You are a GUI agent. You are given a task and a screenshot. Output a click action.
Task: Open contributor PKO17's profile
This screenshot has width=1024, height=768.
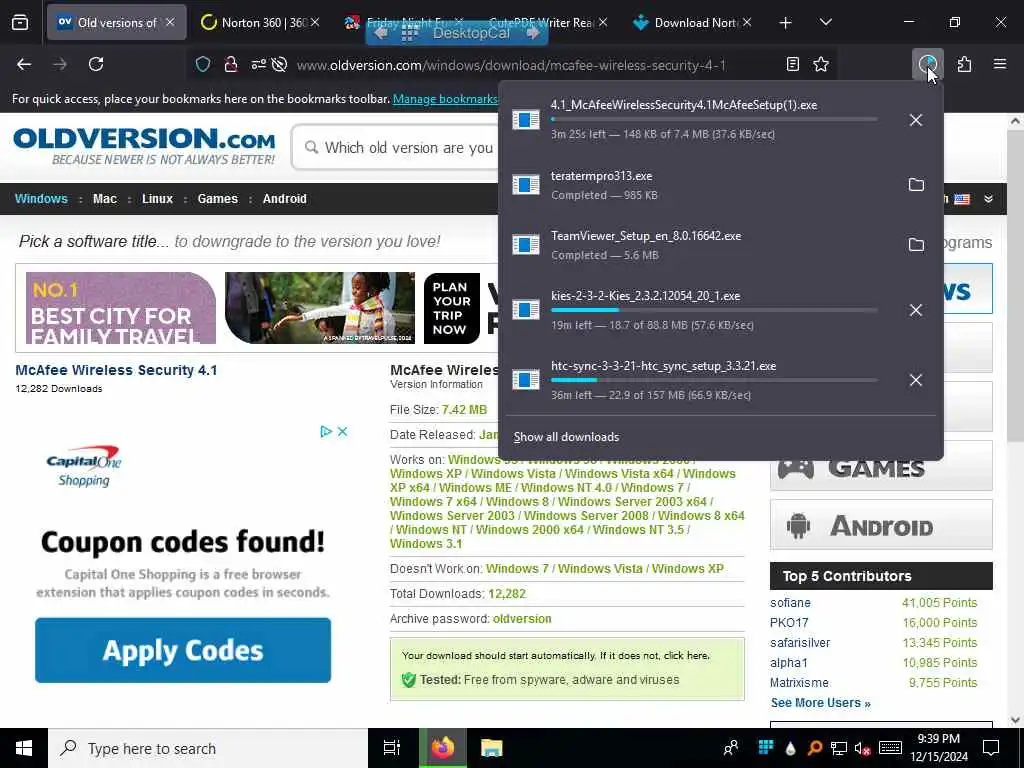[789, 623]
